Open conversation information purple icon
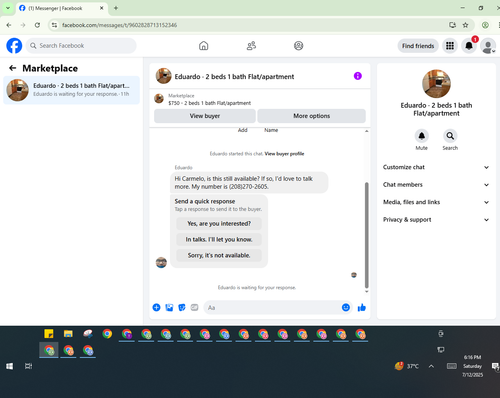500x398 pixels. click(358, 76)
